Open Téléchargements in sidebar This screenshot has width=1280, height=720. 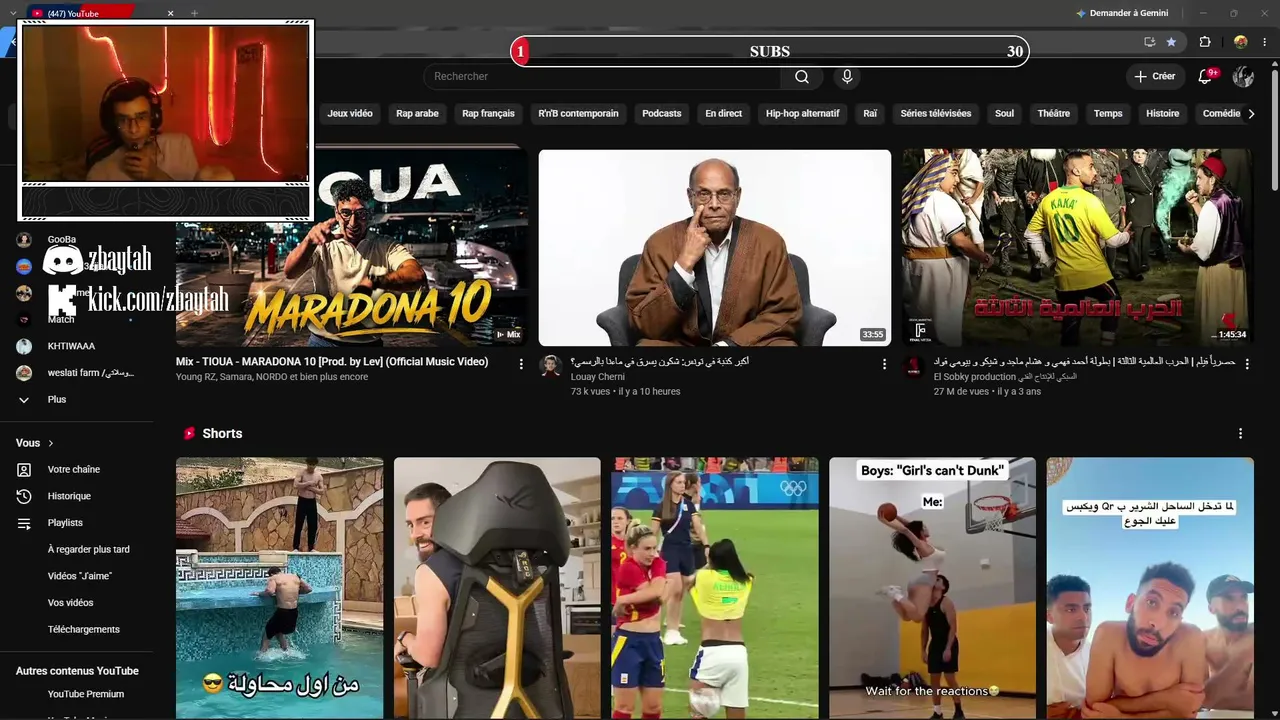click(83, 630)
